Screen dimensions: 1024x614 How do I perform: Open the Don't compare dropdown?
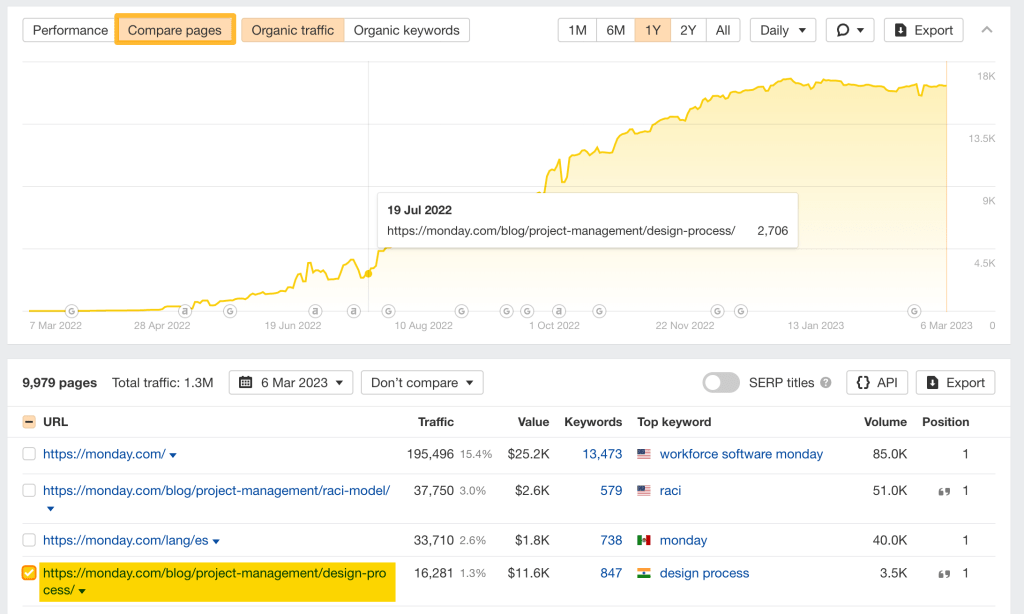pyautogui.click(x=421, y=382)
